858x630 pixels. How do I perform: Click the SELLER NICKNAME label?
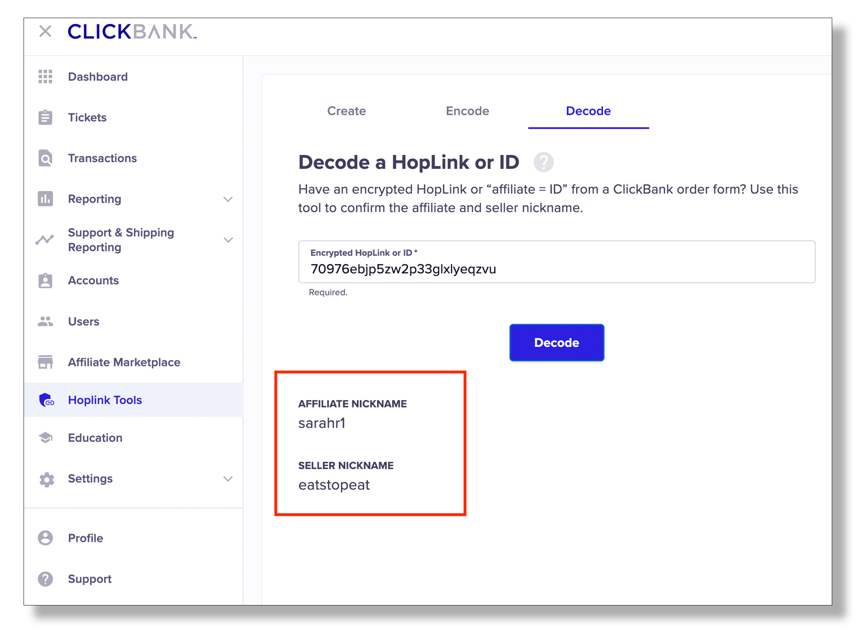pos(346,465)
